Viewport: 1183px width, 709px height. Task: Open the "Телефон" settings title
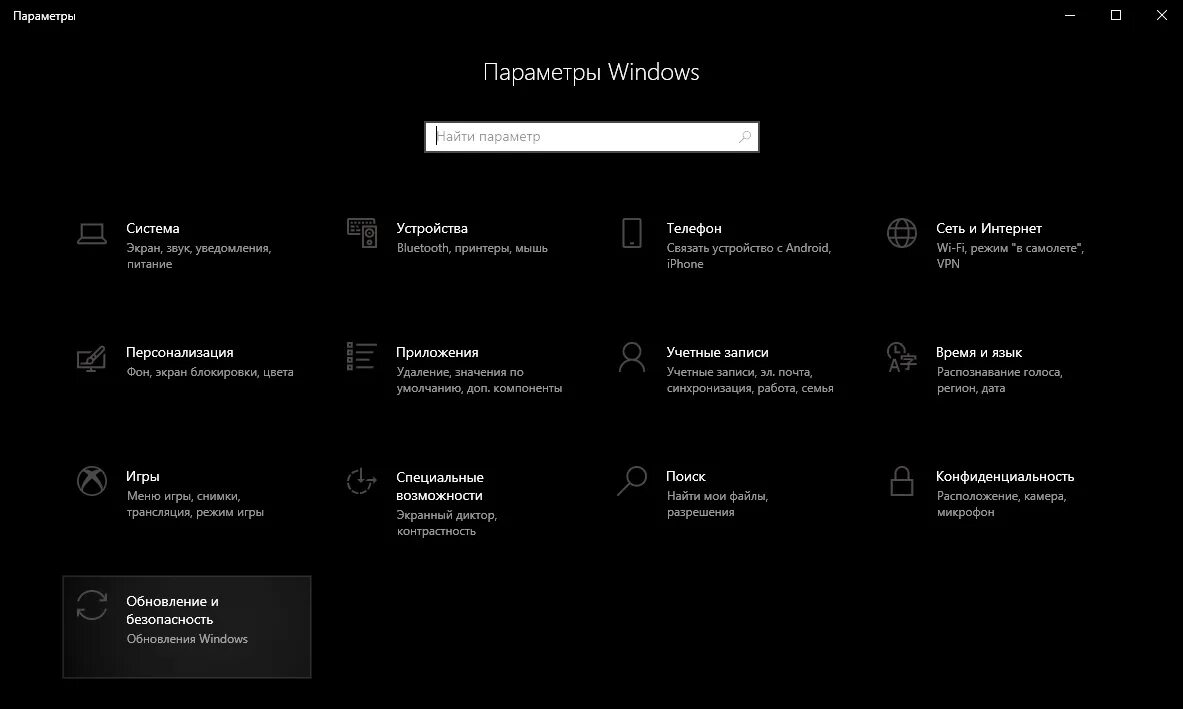click(x=694, y=228)
